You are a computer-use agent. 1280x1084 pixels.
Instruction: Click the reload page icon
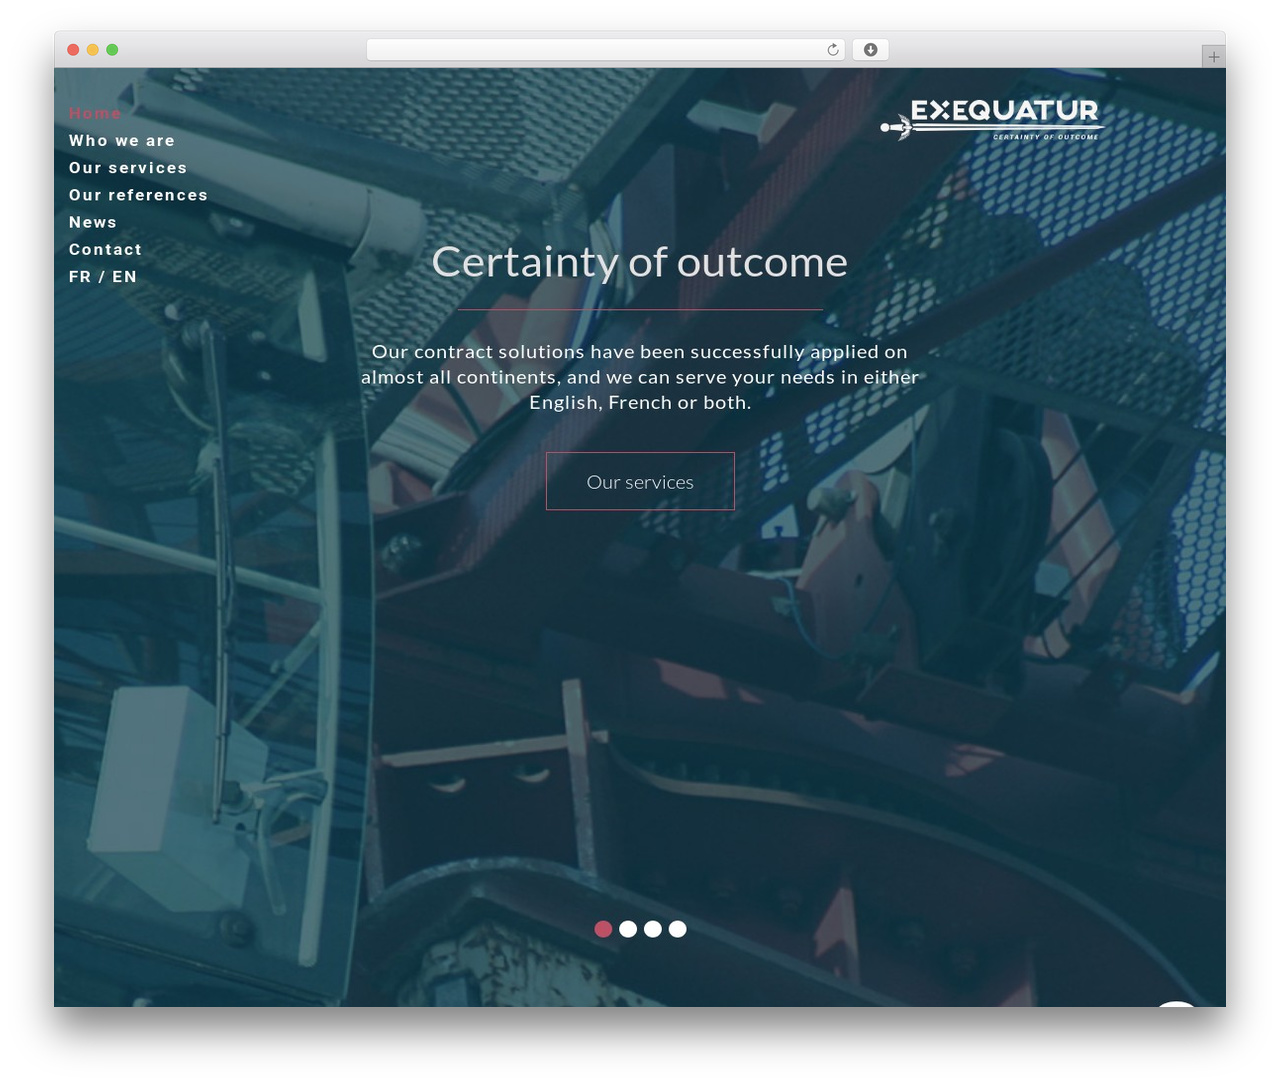tap(832, 50)
